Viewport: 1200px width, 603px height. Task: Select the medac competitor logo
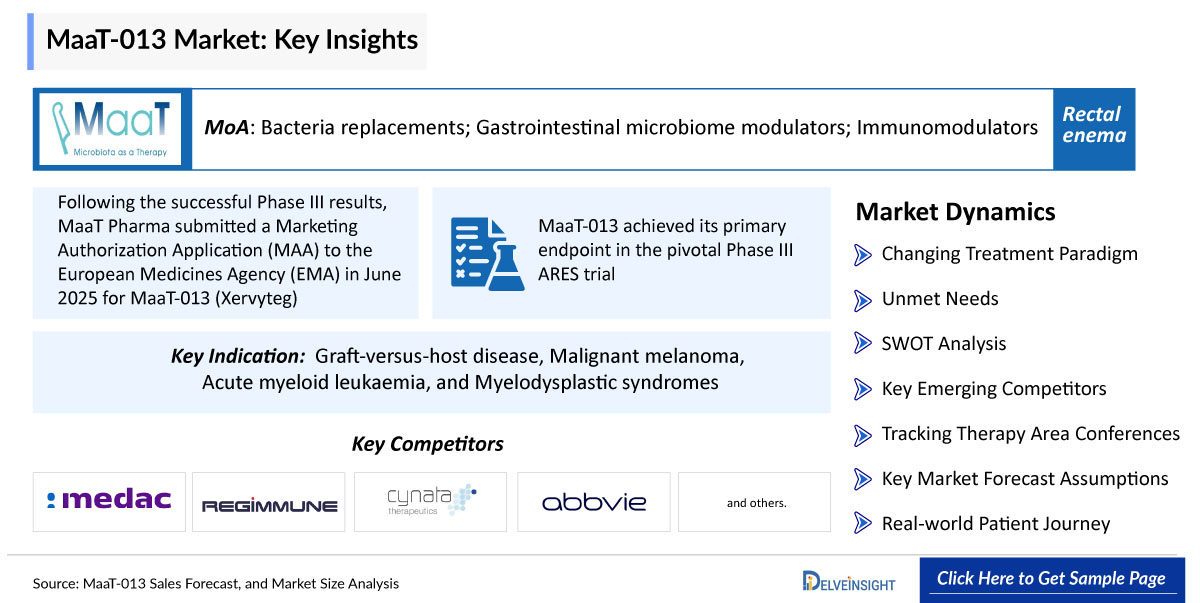109,502
